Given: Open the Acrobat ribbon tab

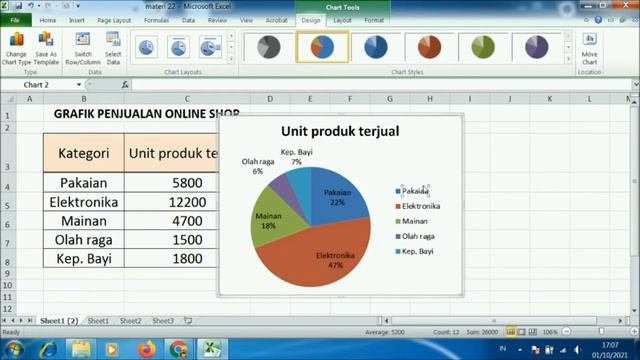Looking at the screenshot, I should click(276, 20).
